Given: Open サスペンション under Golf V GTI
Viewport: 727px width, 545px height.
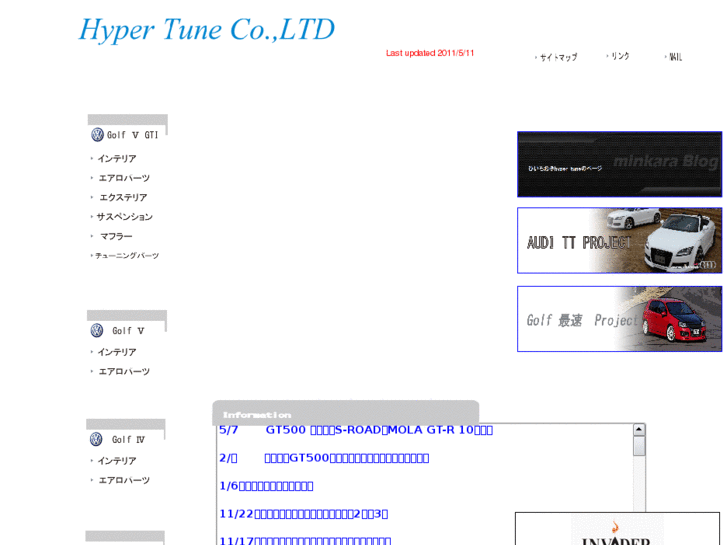Looking at the screenshot, I should pyautogui.click(x=124, y=217).
